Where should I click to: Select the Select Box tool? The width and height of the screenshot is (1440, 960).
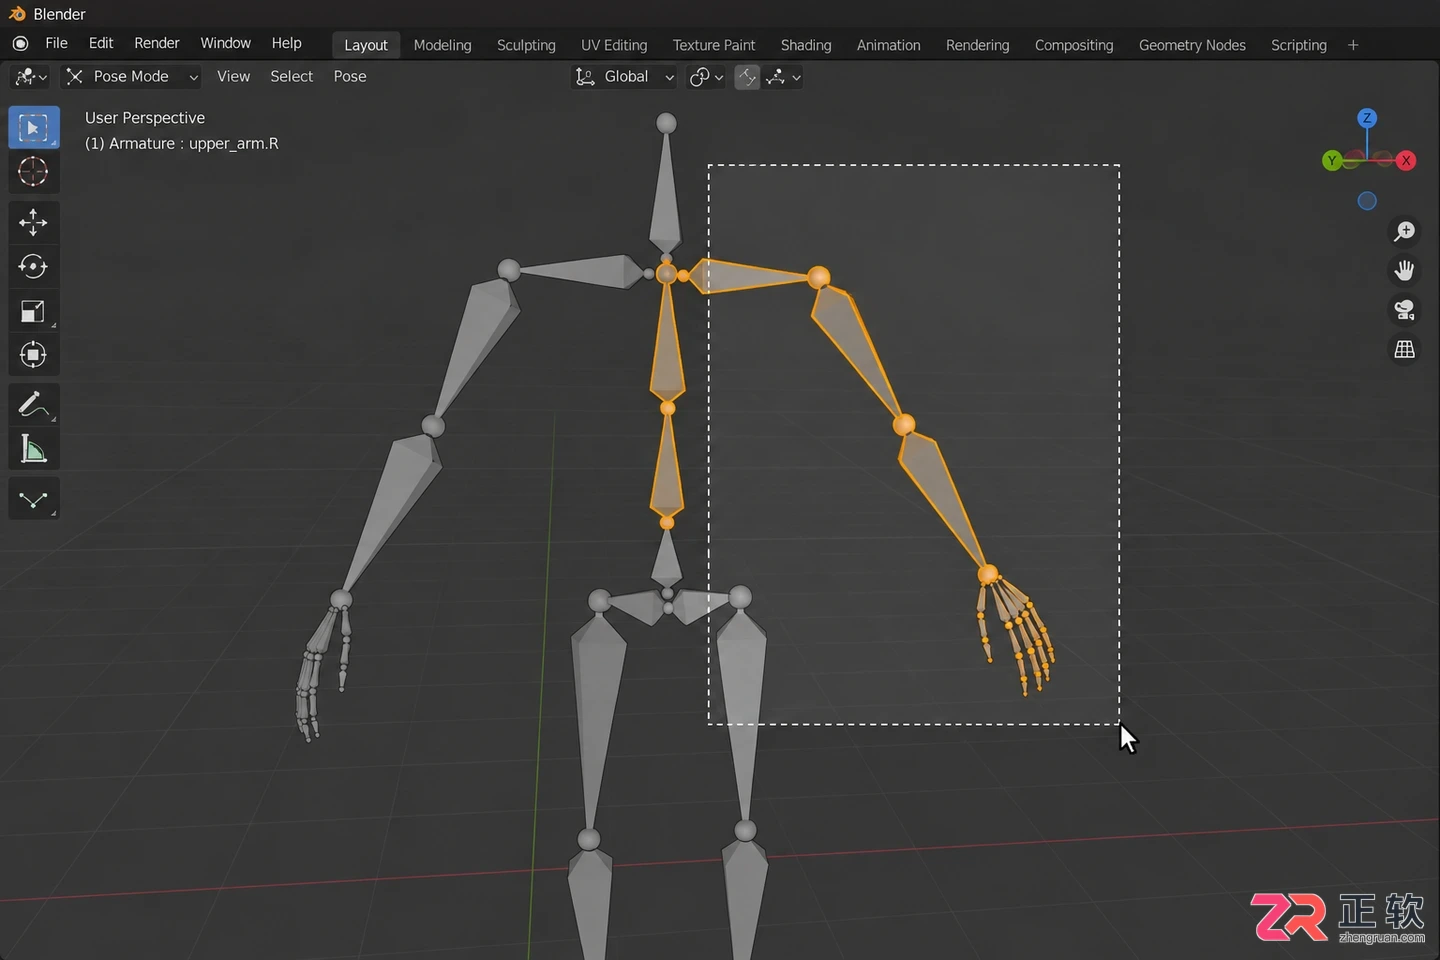[33, 127]
